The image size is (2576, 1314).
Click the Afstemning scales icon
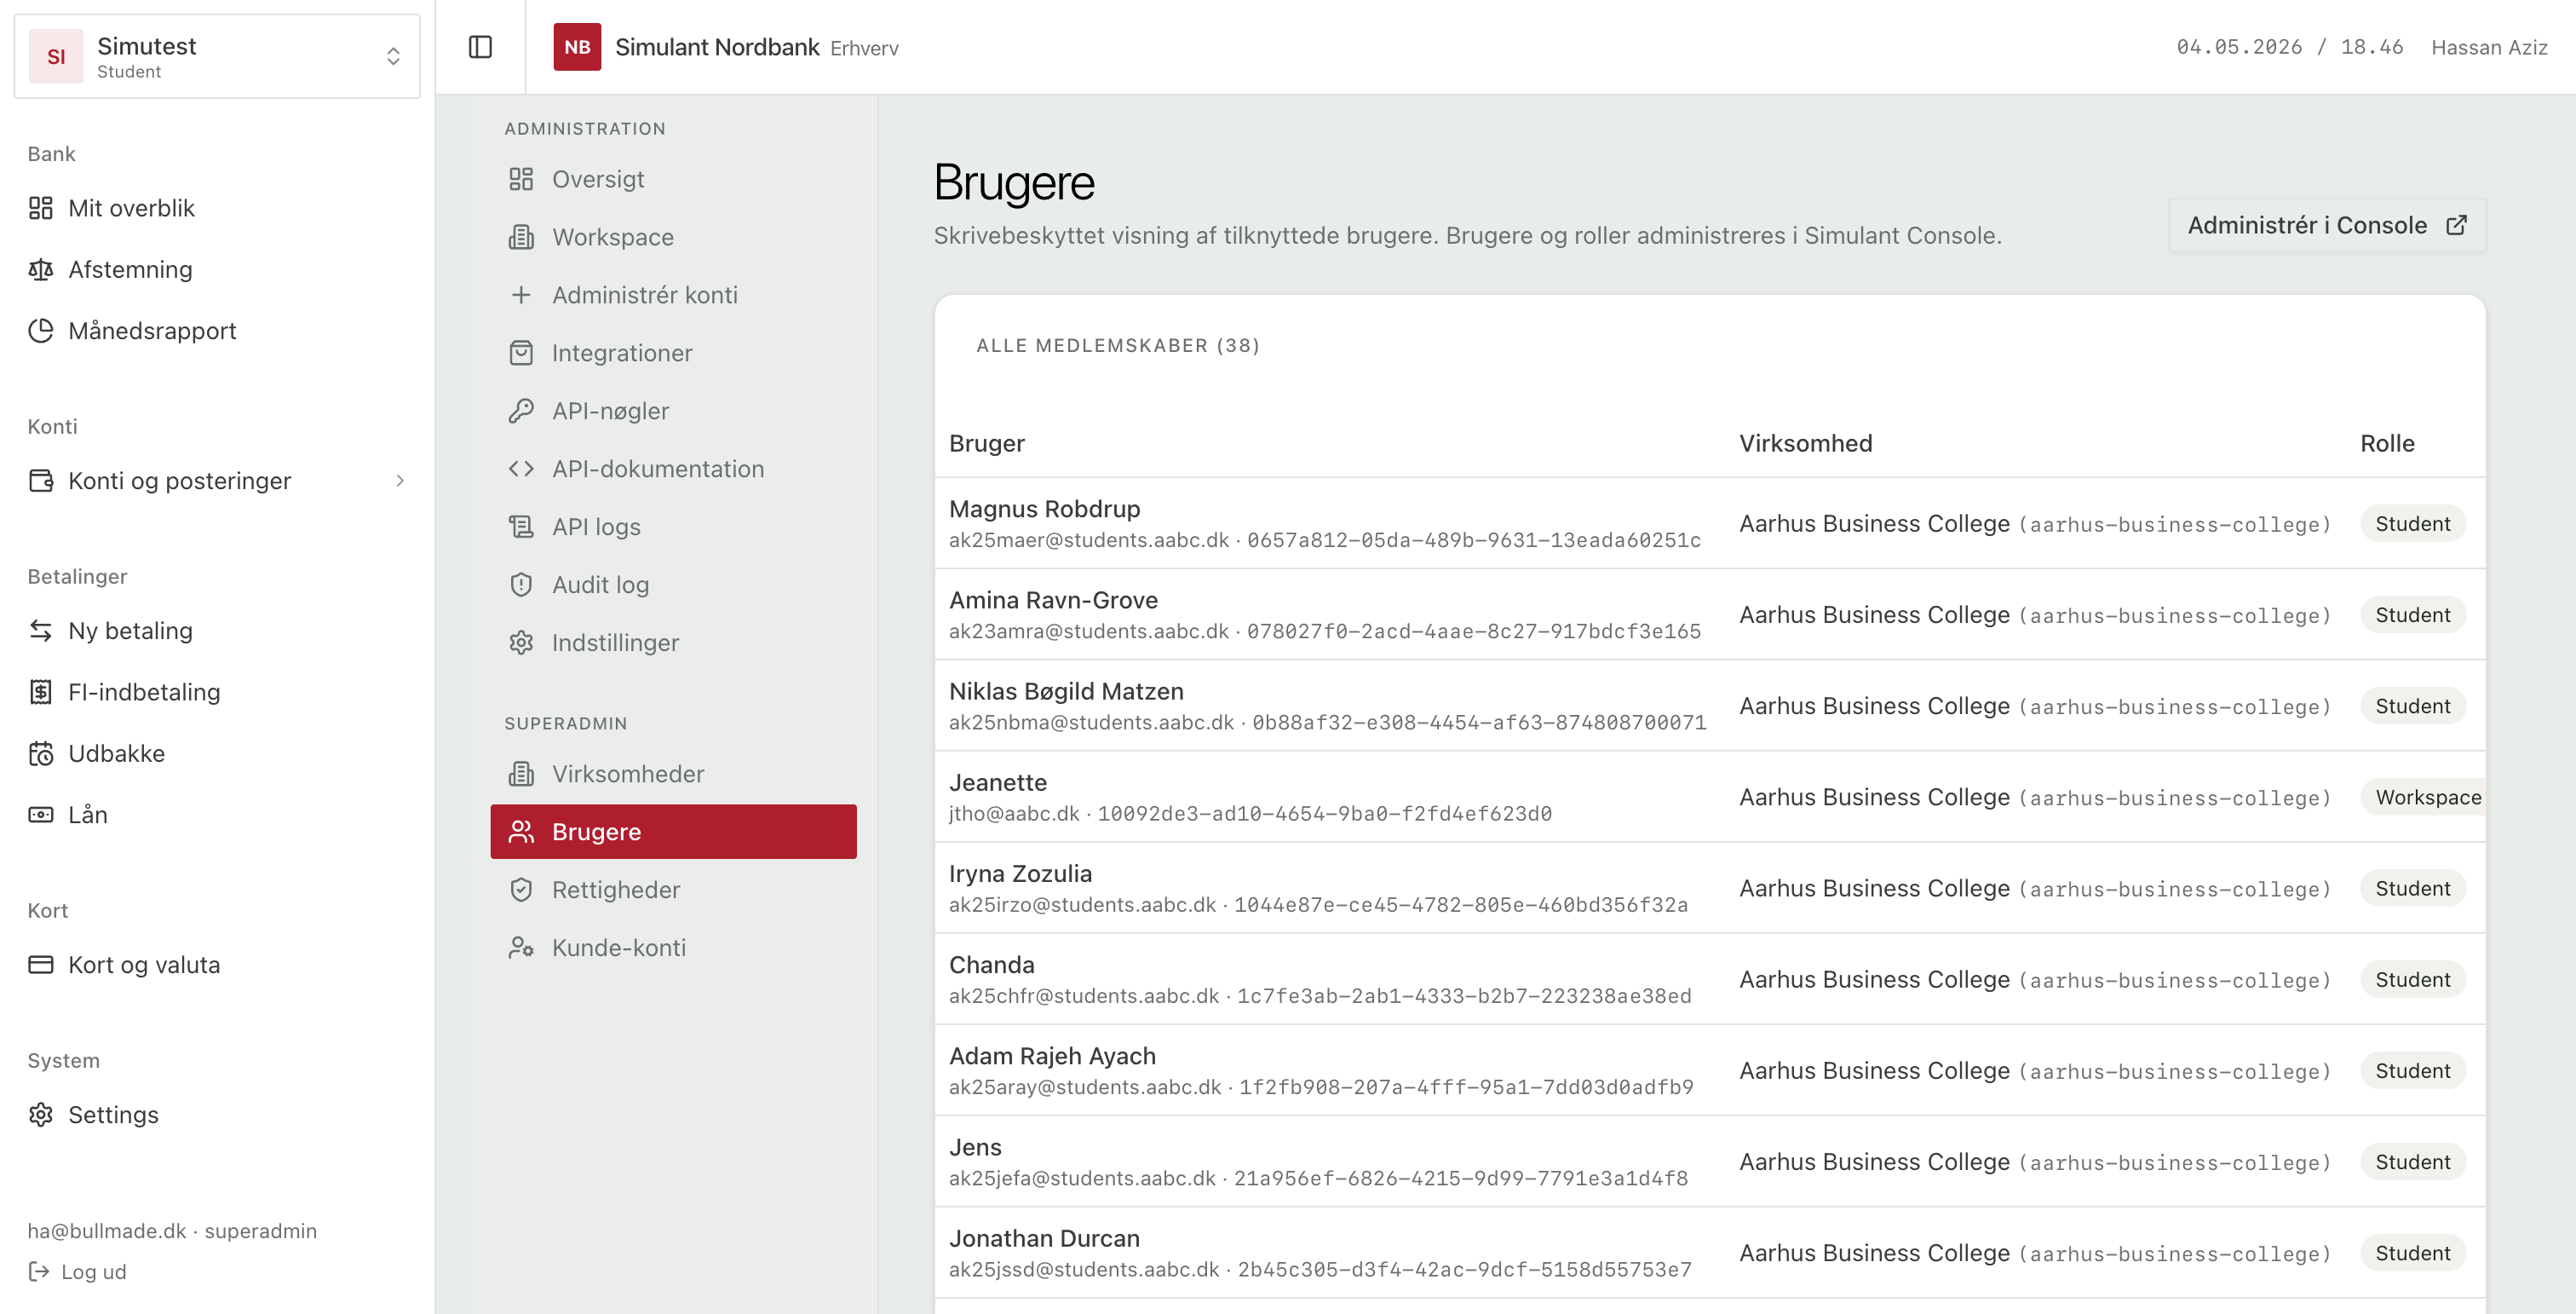pyautogui.click(x=40, y=269)
